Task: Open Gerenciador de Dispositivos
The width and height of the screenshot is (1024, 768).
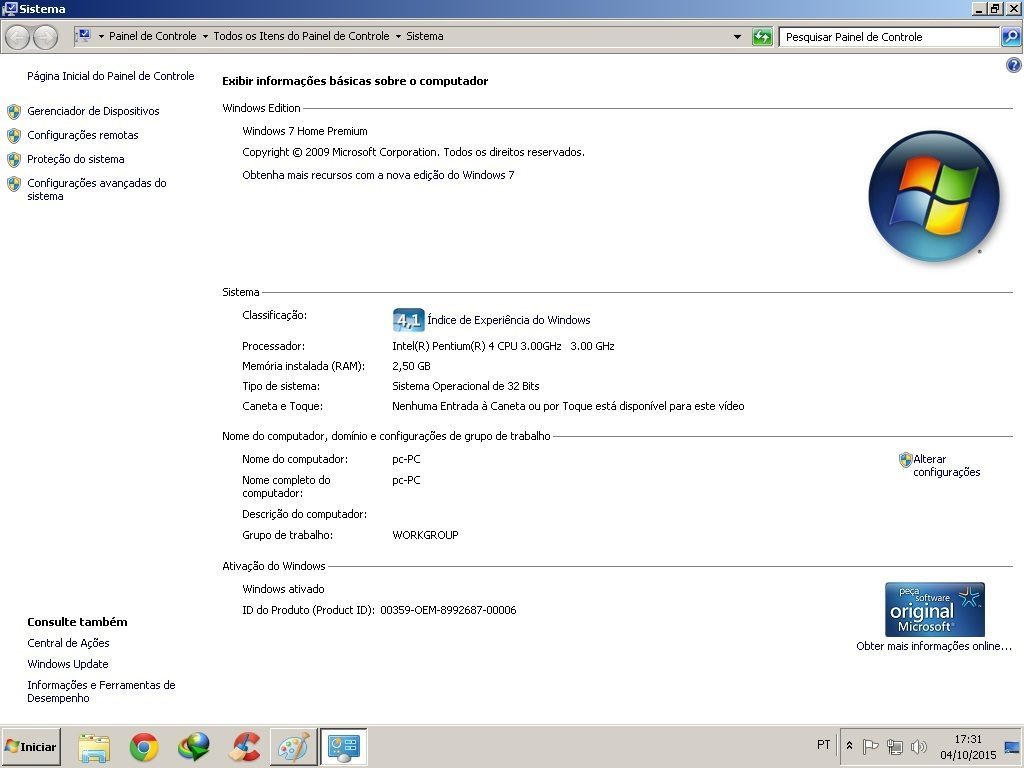Action: click(93, 112)
